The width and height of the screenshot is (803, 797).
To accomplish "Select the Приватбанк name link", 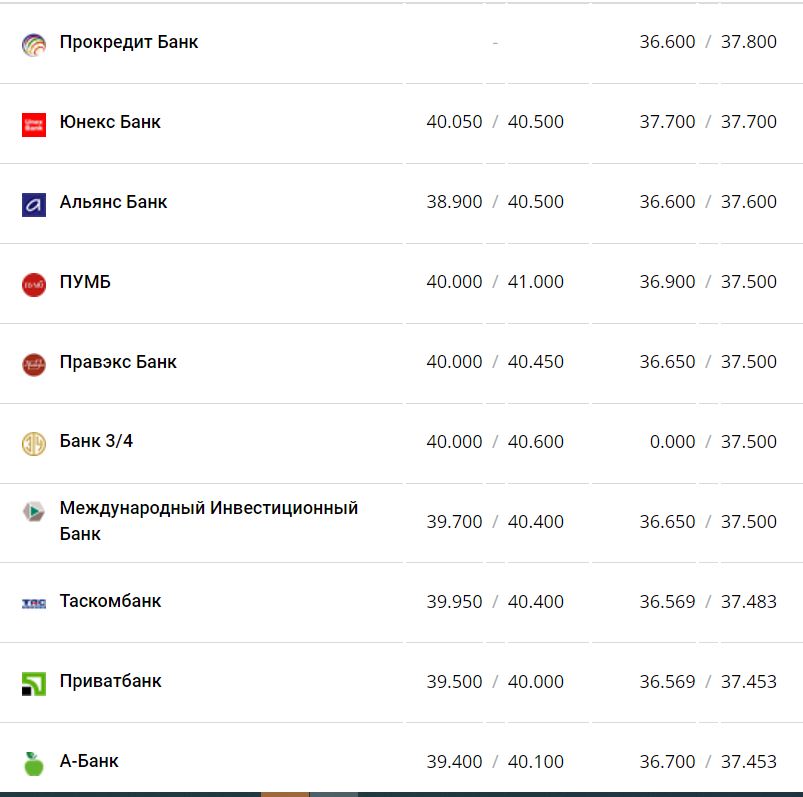I will (110, 681).
